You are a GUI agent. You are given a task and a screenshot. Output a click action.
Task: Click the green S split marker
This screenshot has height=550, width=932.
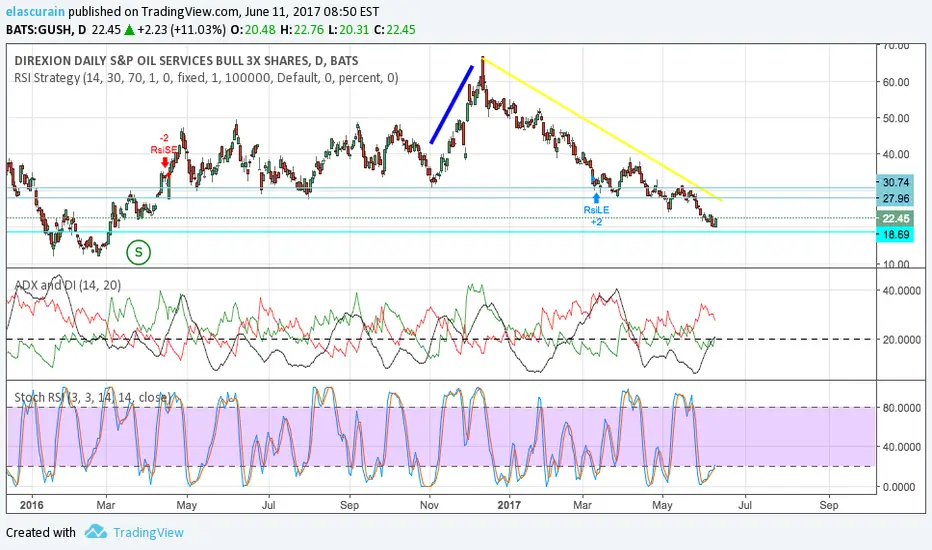click(138, 252)
